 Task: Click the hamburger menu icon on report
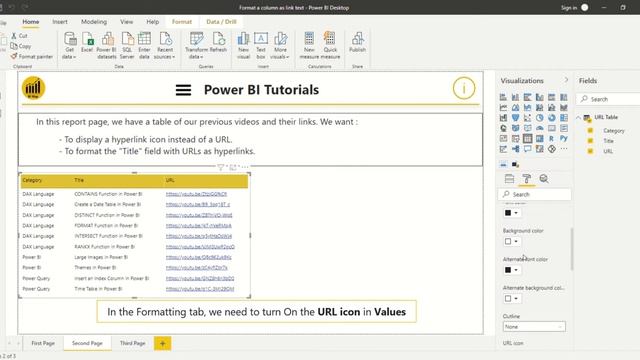point(183,90)
